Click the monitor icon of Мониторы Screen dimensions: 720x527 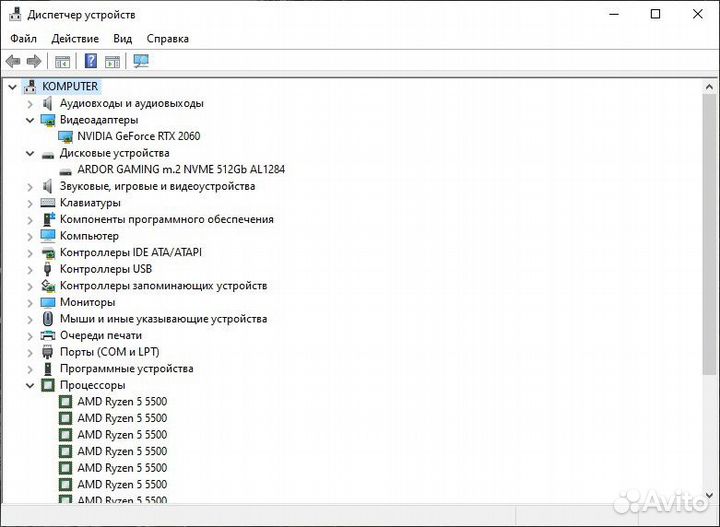(x=48, y=302)
